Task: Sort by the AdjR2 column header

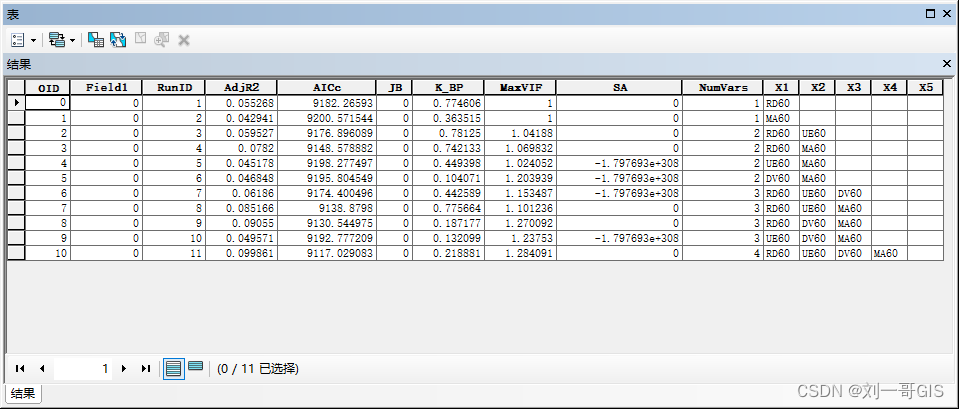Action: click(x=241, y=87)
